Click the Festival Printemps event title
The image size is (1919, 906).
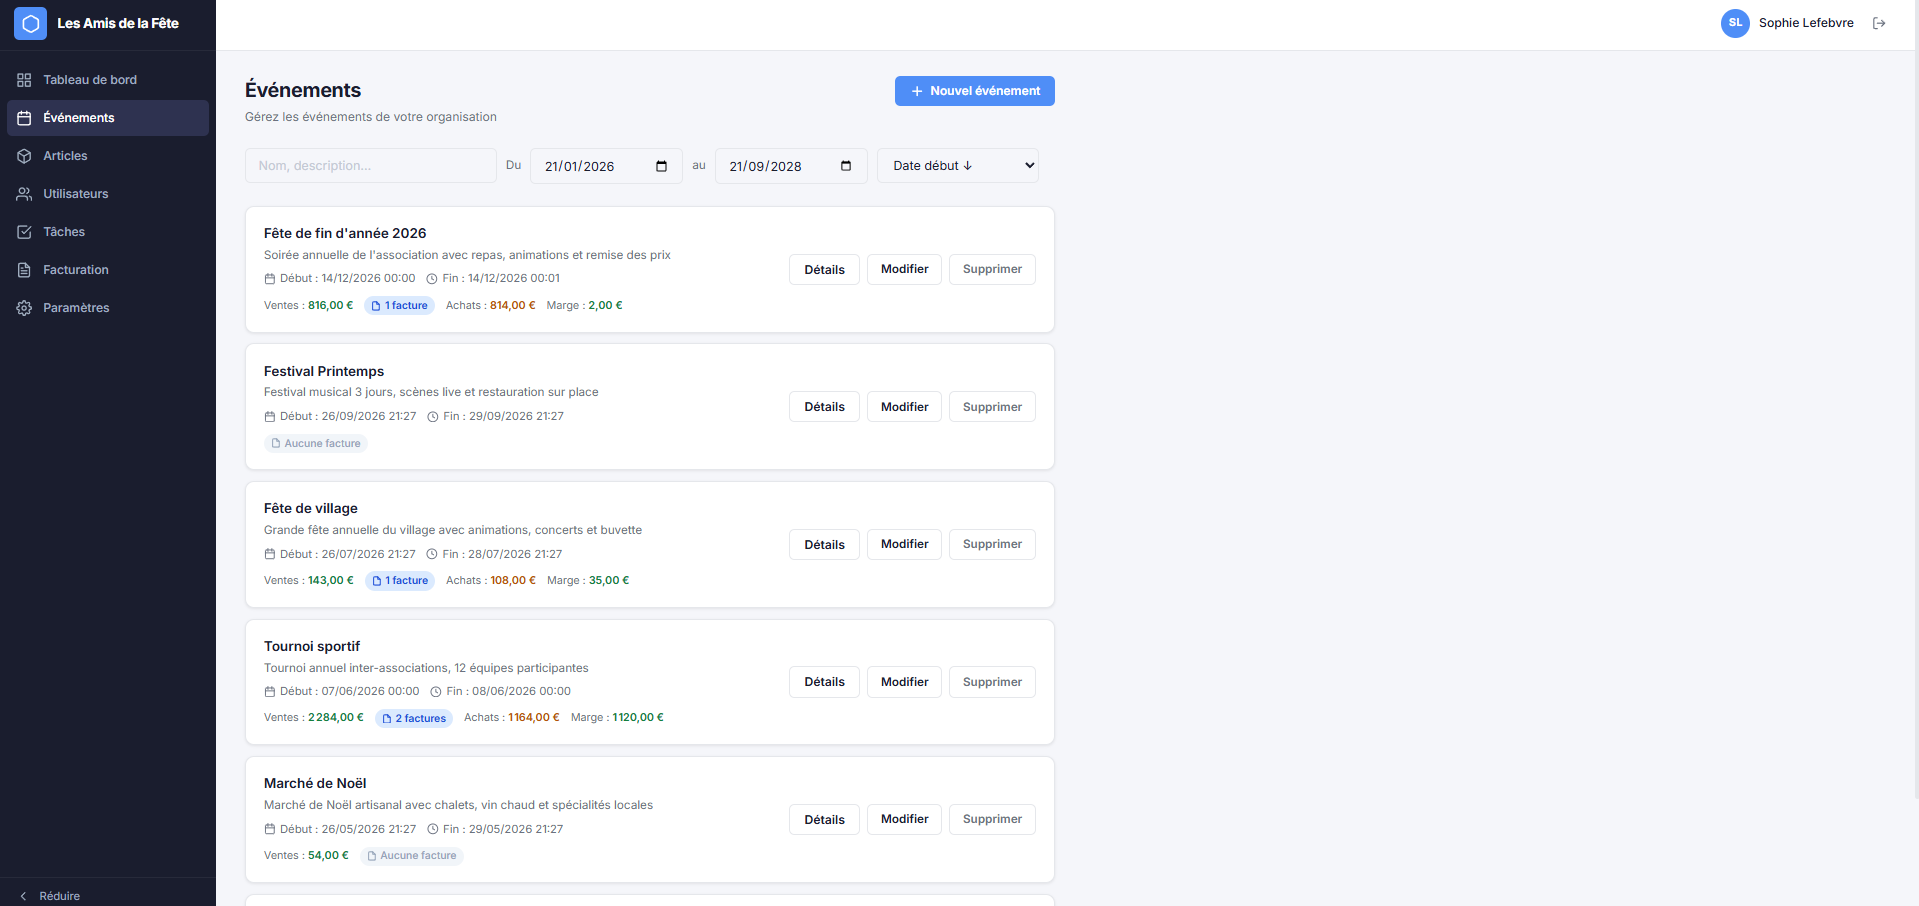(x=324, y=371)
